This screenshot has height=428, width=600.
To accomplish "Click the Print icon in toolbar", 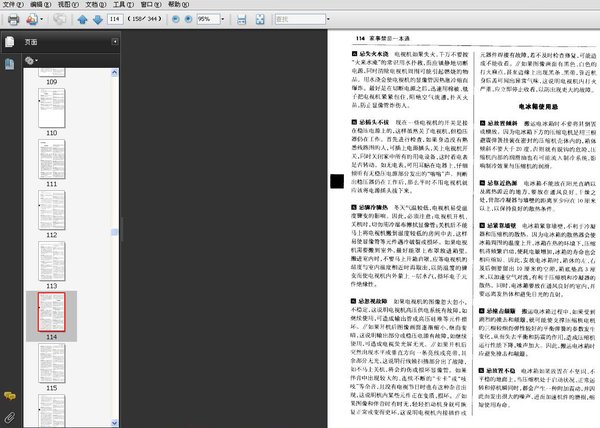I will [x=12, y=19].
